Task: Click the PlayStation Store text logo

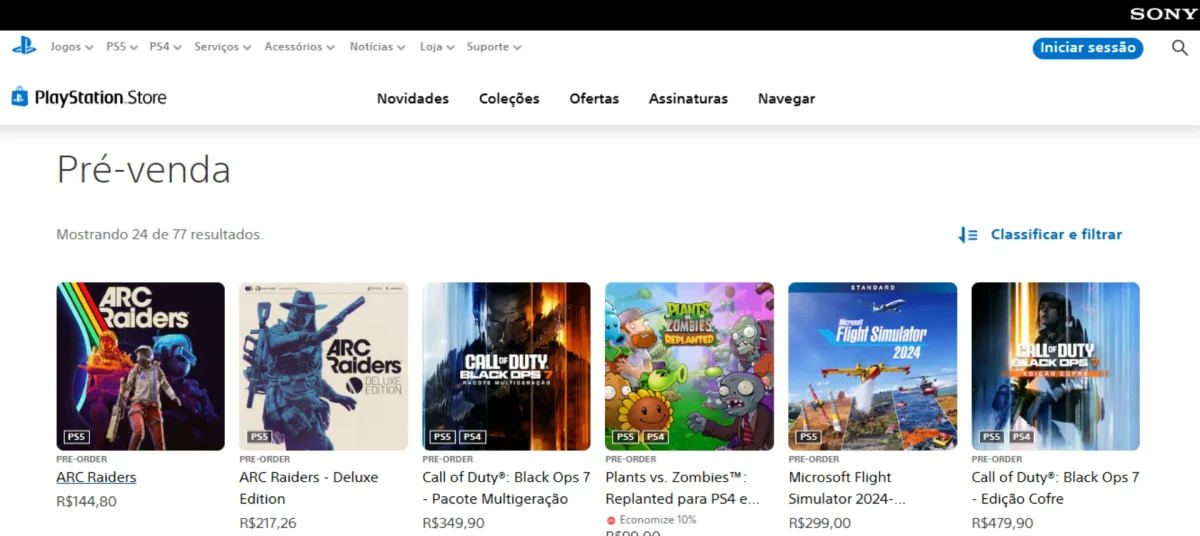Action: click(x=100, y=98)
